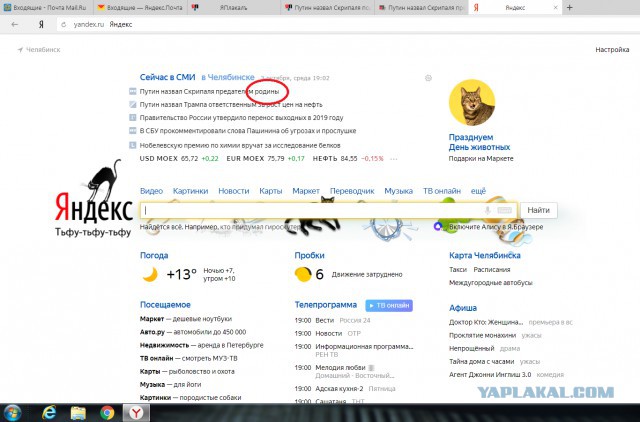Click source icon beside Нобелевскую премию headline
Viewport: 640px width, 422px height.
(x=133, y=145)
